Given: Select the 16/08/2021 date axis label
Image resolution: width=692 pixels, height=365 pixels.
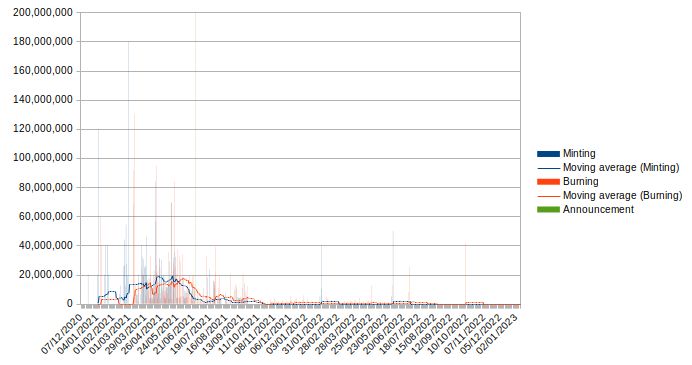Looking at the screenshot, I should coord(207,335).
